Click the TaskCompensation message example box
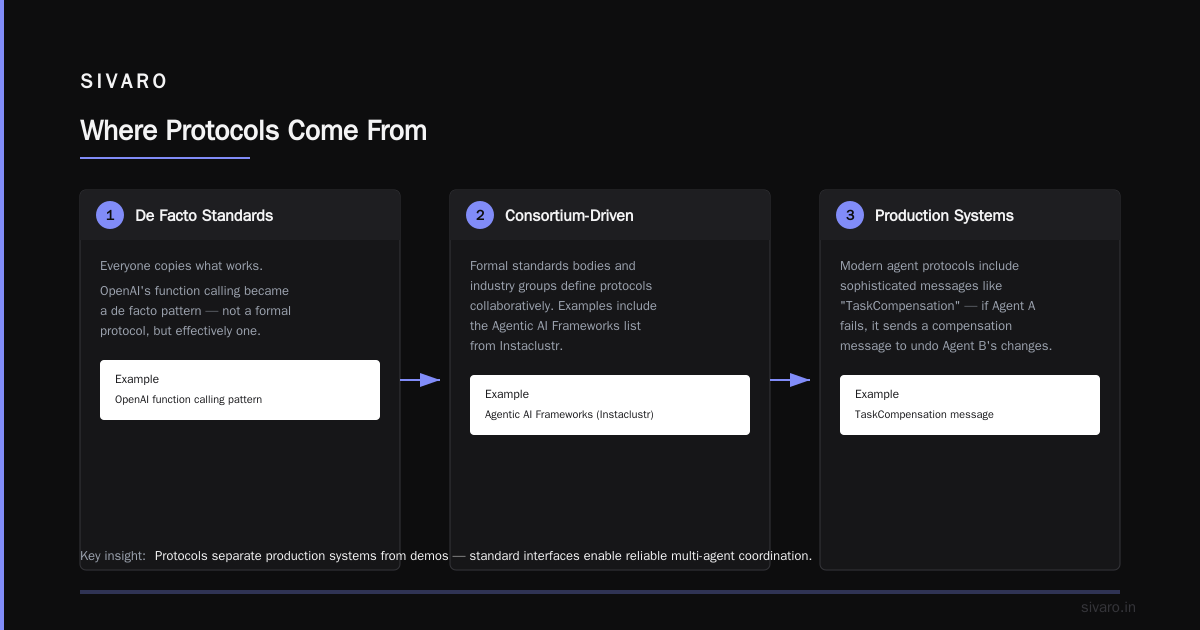Viewport: 1200px width, 630px height. pyautogui.click(x=970, y=405)
